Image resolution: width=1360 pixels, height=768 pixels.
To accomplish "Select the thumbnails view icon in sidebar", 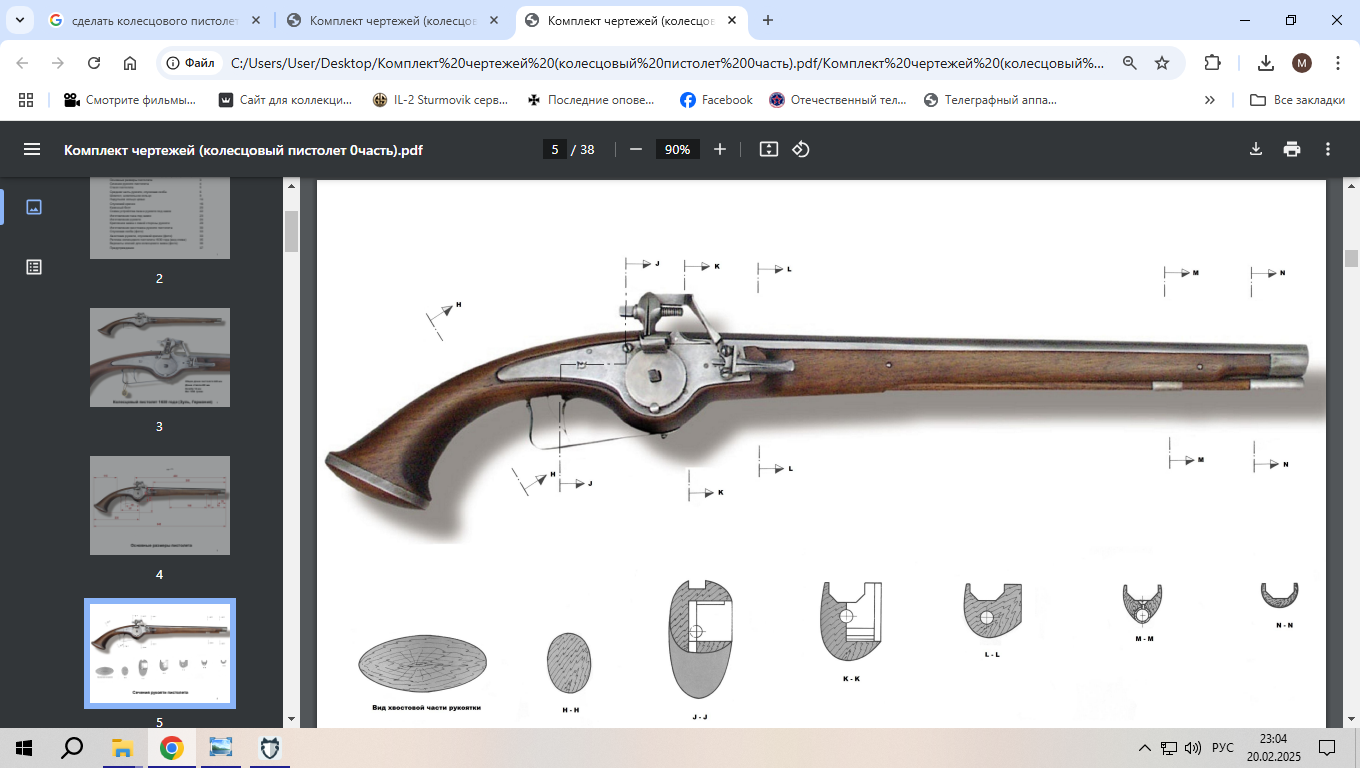I will (34, 207).
